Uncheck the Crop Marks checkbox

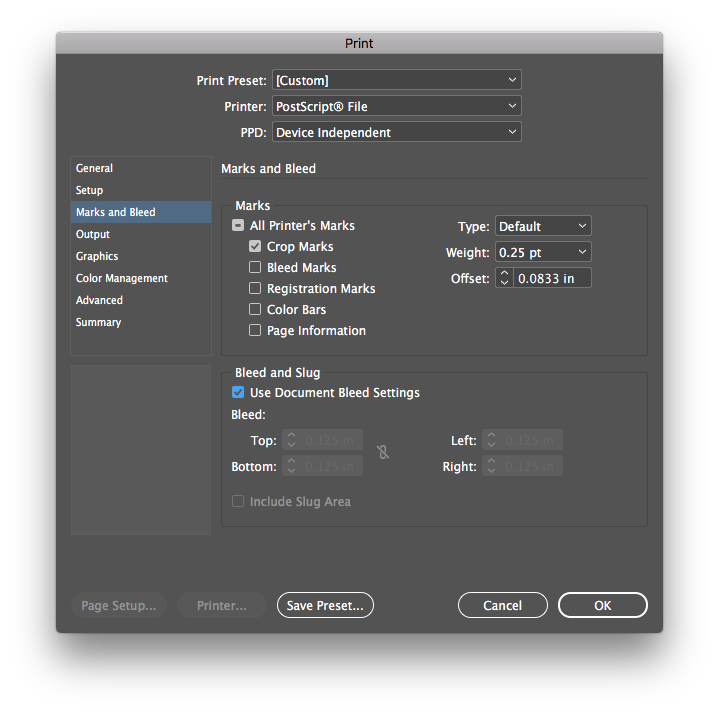[x=255, y=246]
